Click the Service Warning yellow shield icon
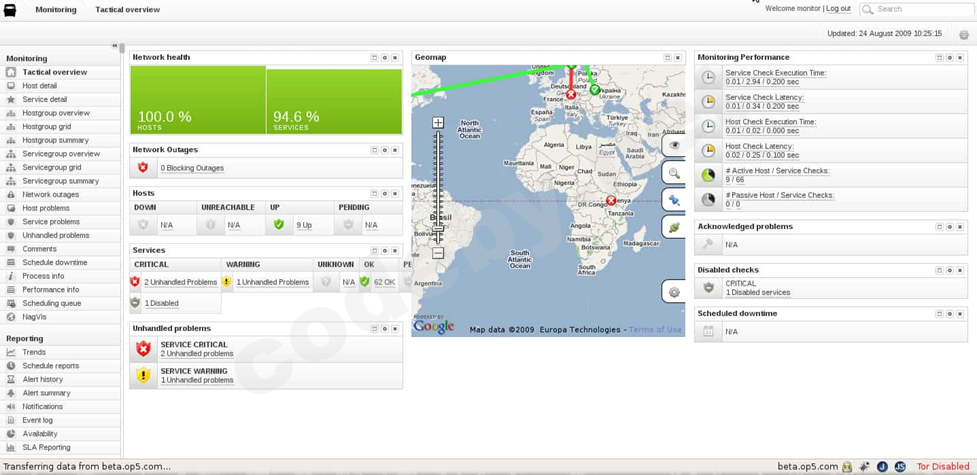The image size is (977, 475). pyautogui.click(x=143, y=375)
